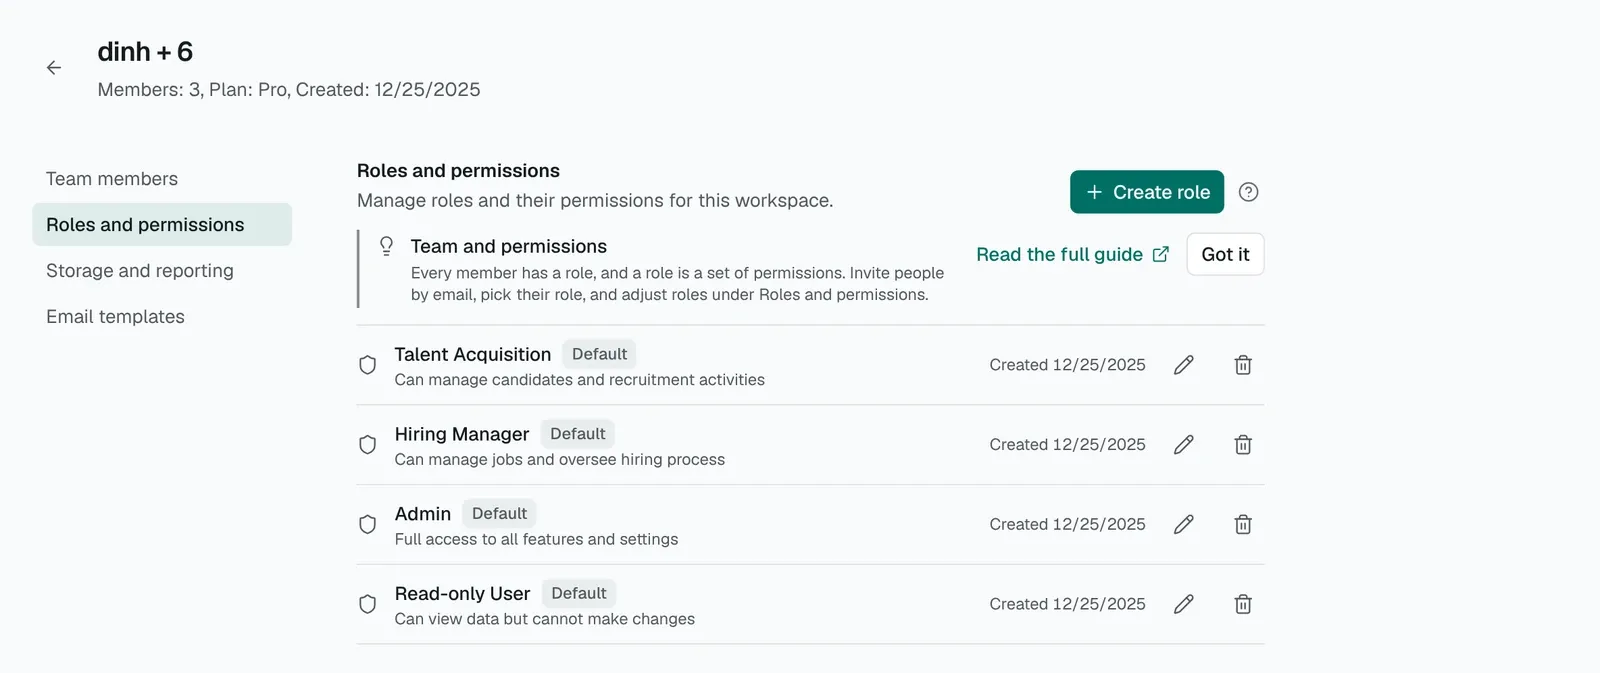The height and width of the screenshot is (673, 1600).
Task: Click the Team and permissions tip heading
Action: [509, 246]
